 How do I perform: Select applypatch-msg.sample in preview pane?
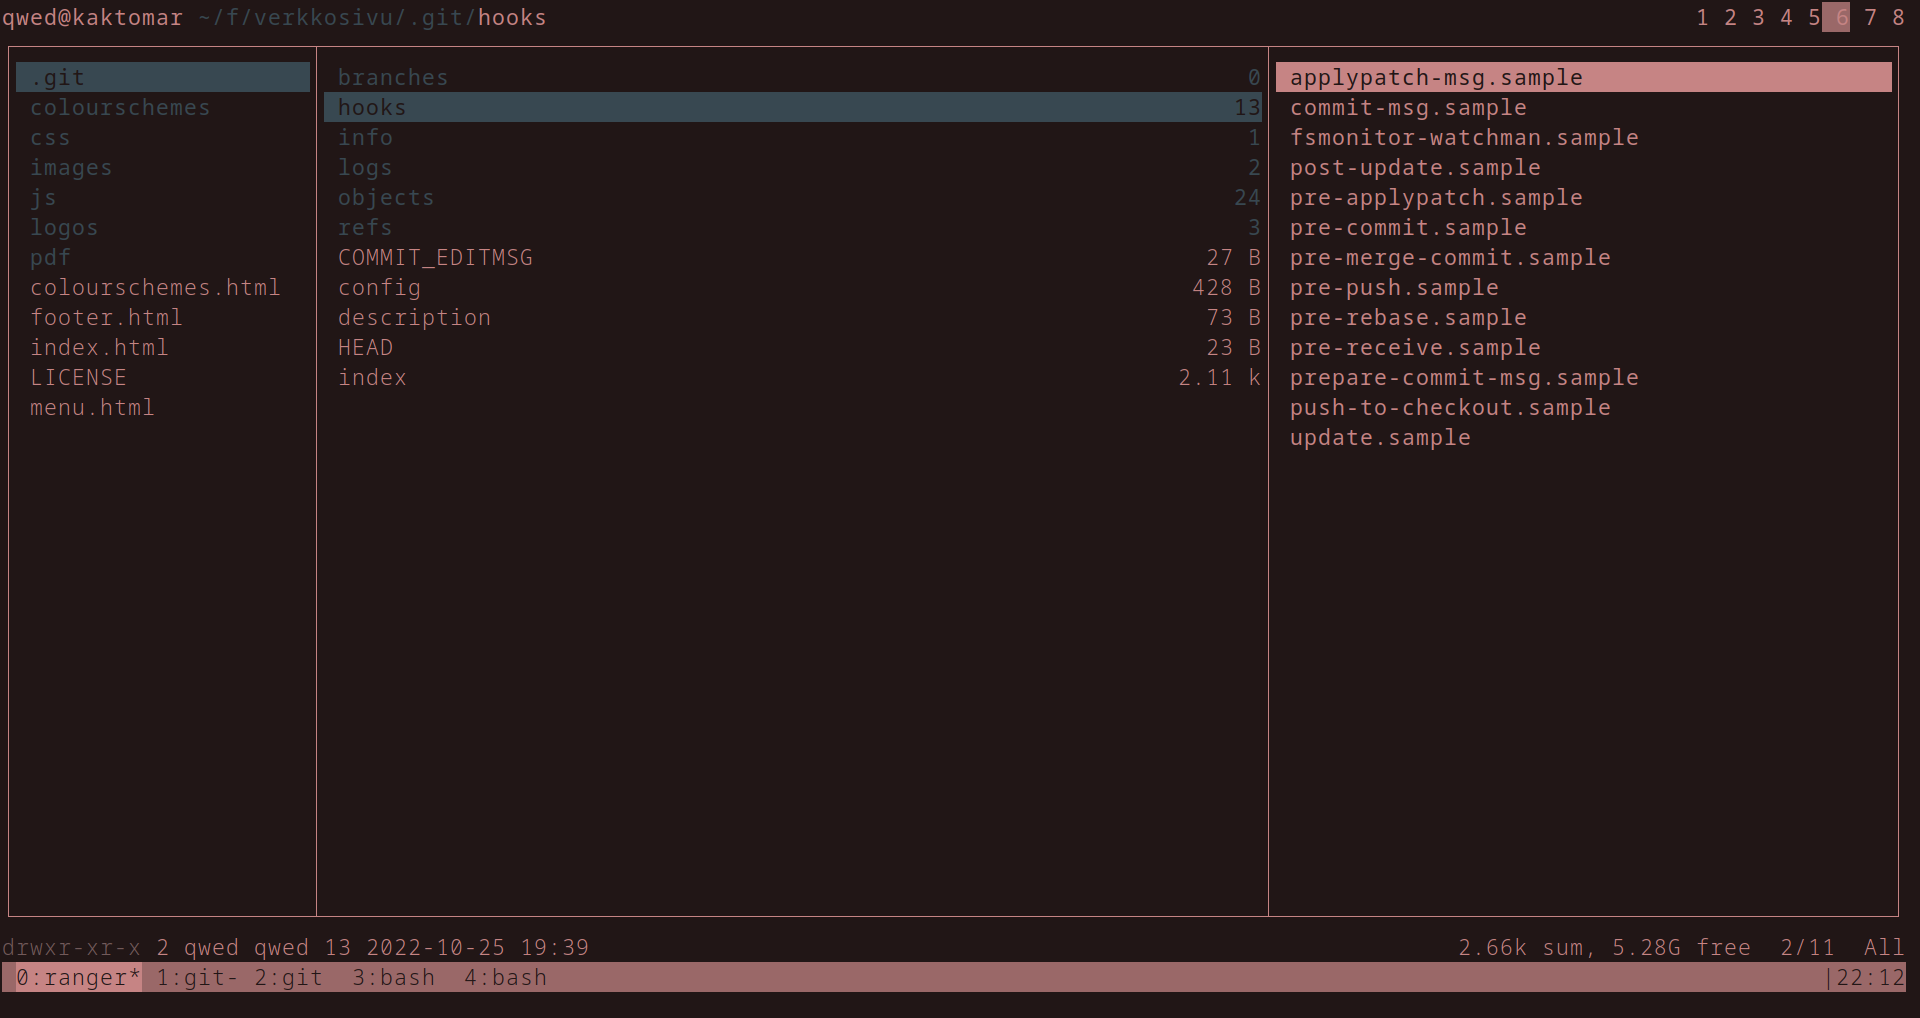[1436, 78]
